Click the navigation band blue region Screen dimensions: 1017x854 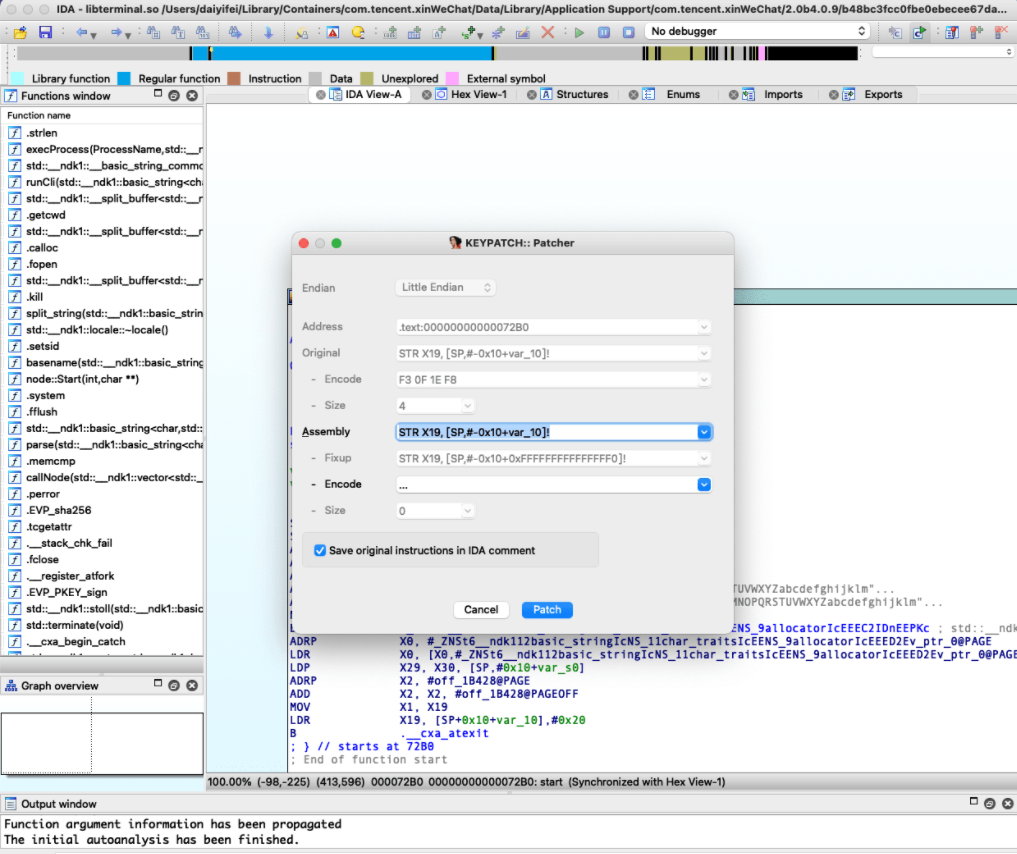(x=350, y=54)
